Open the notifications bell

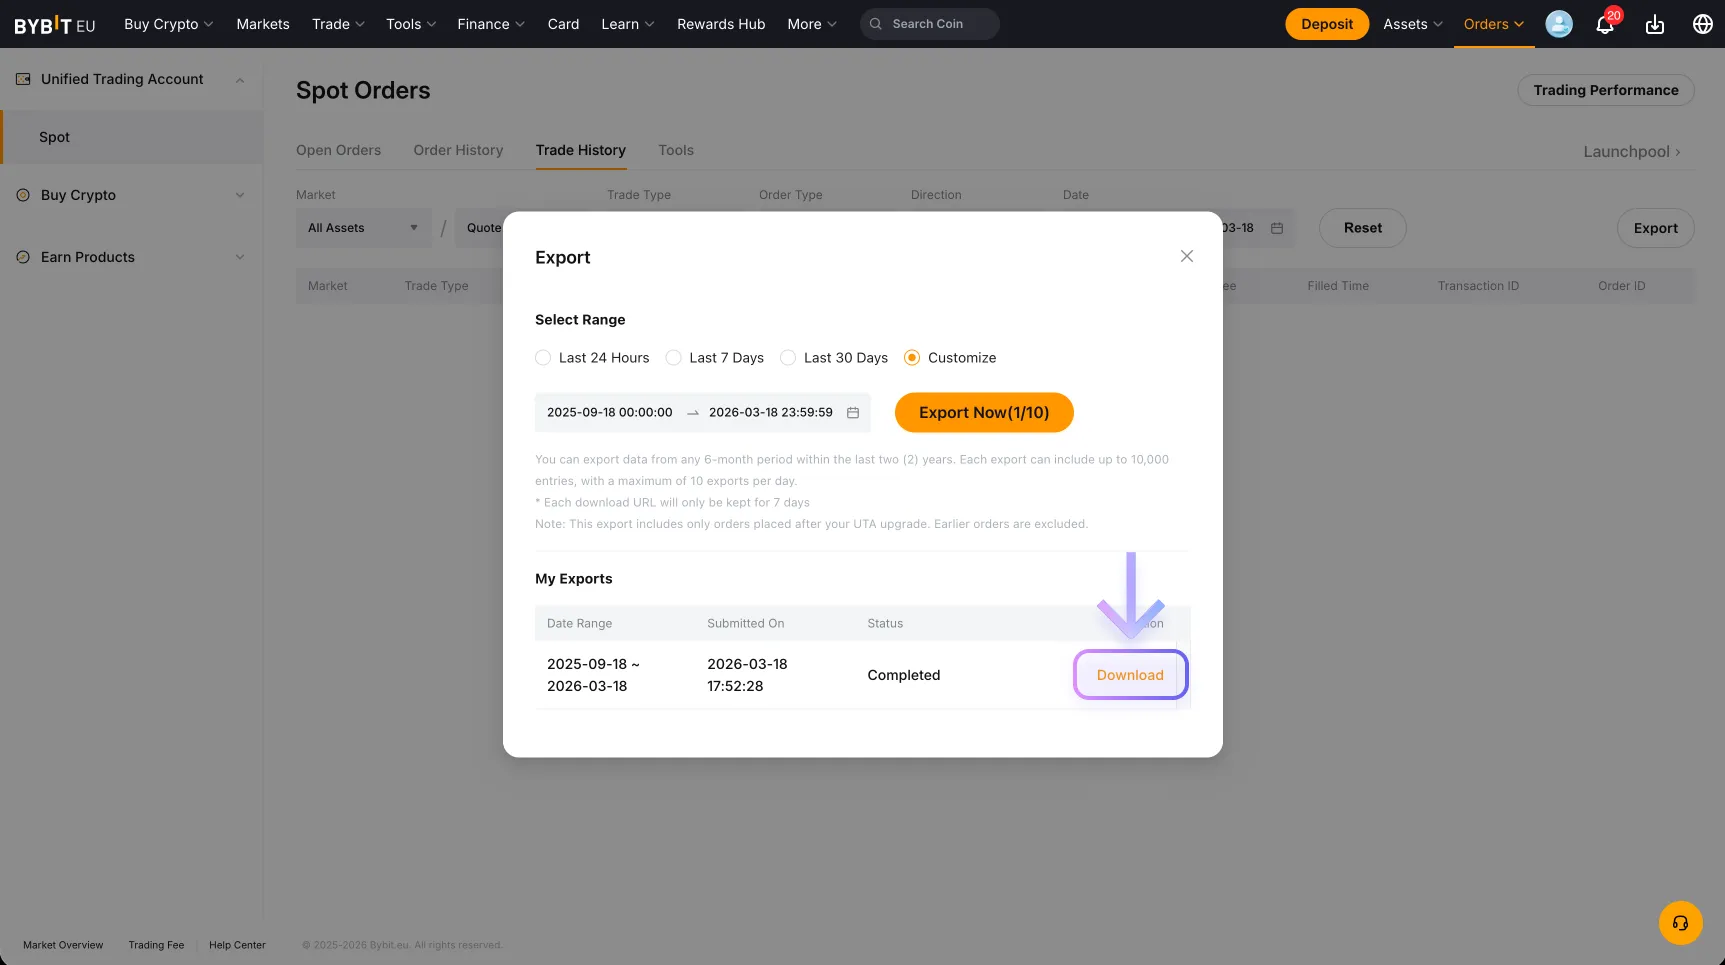1604,24
